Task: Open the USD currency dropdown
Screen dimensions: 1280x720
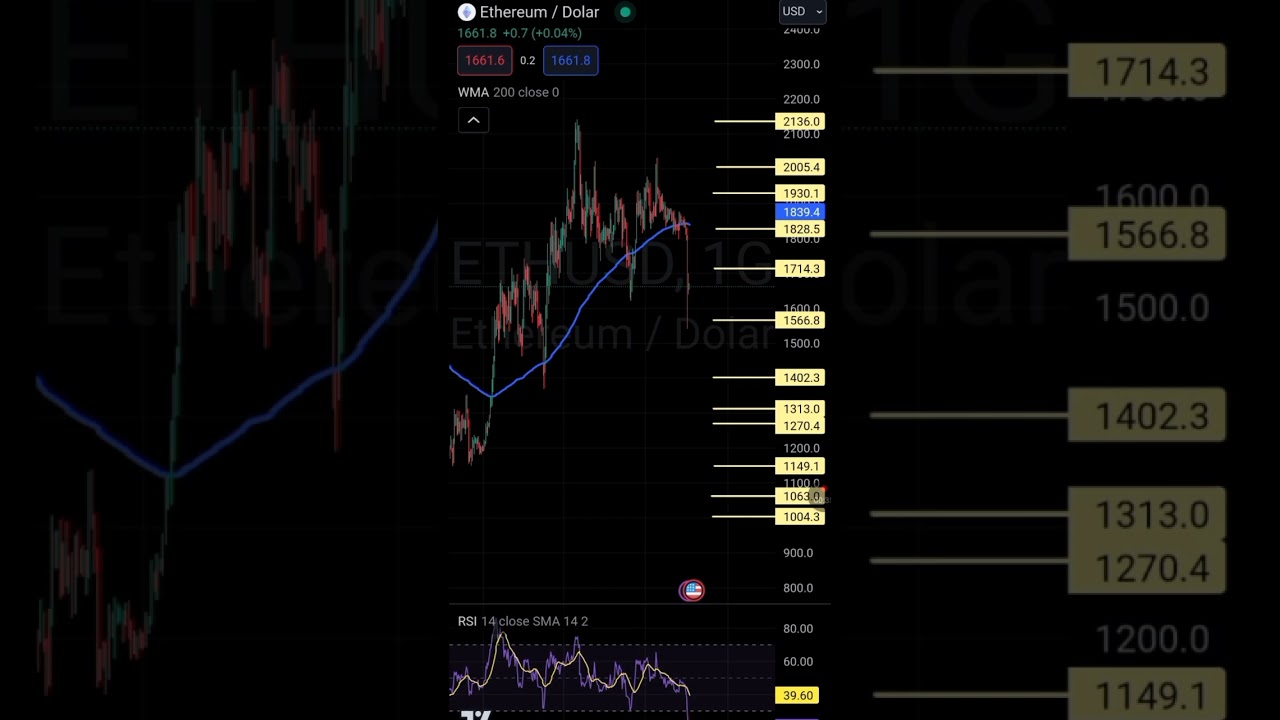Action: tap(802, 11)
